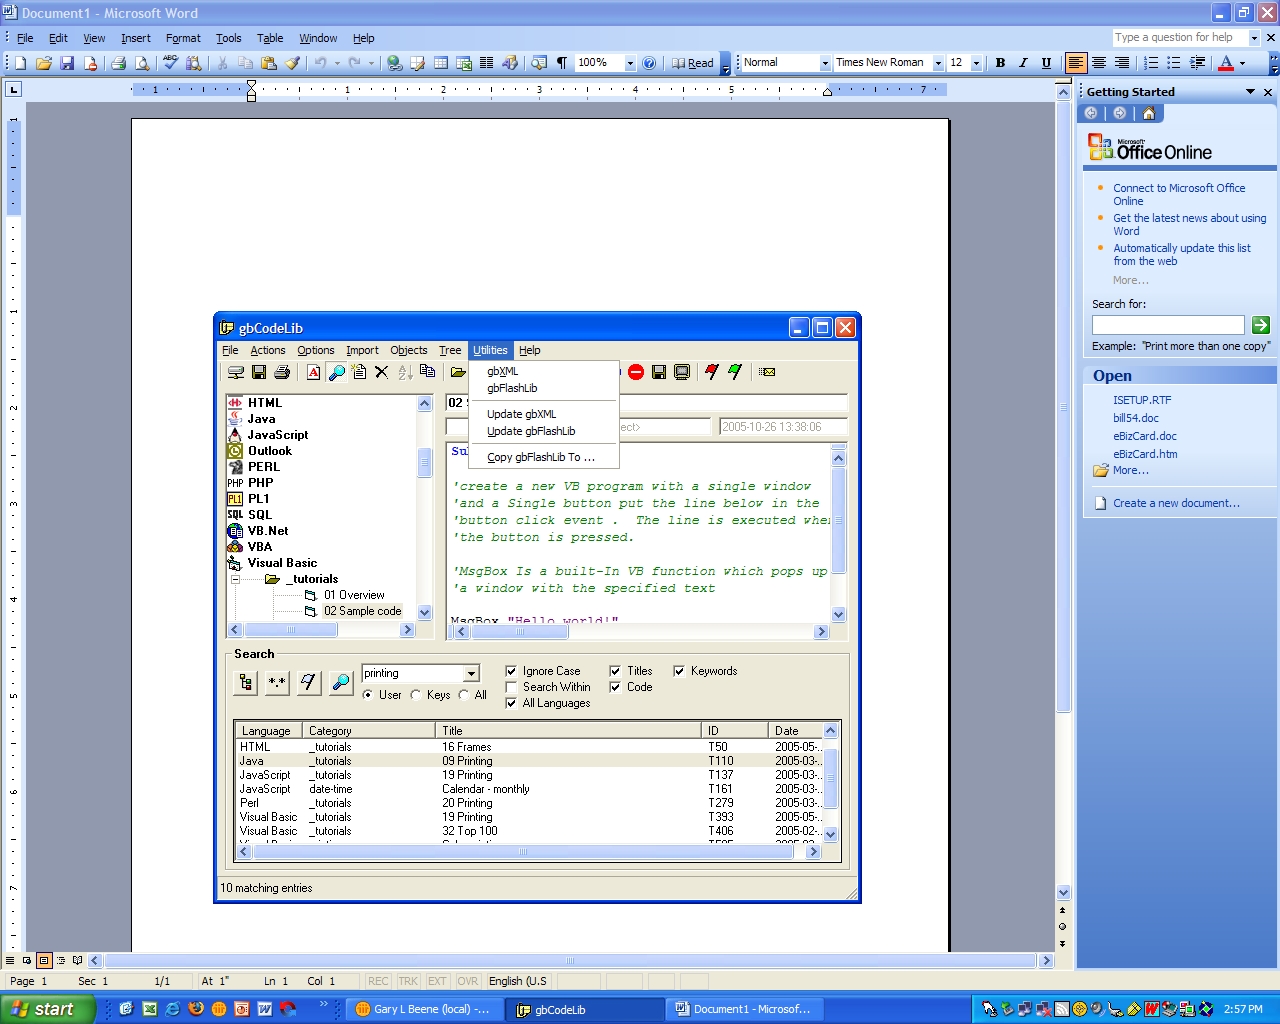This screenshot has height=1024, width=1280.
Task: Click printer icon in gbCodeLib toolbar
Action: point(282,372)
